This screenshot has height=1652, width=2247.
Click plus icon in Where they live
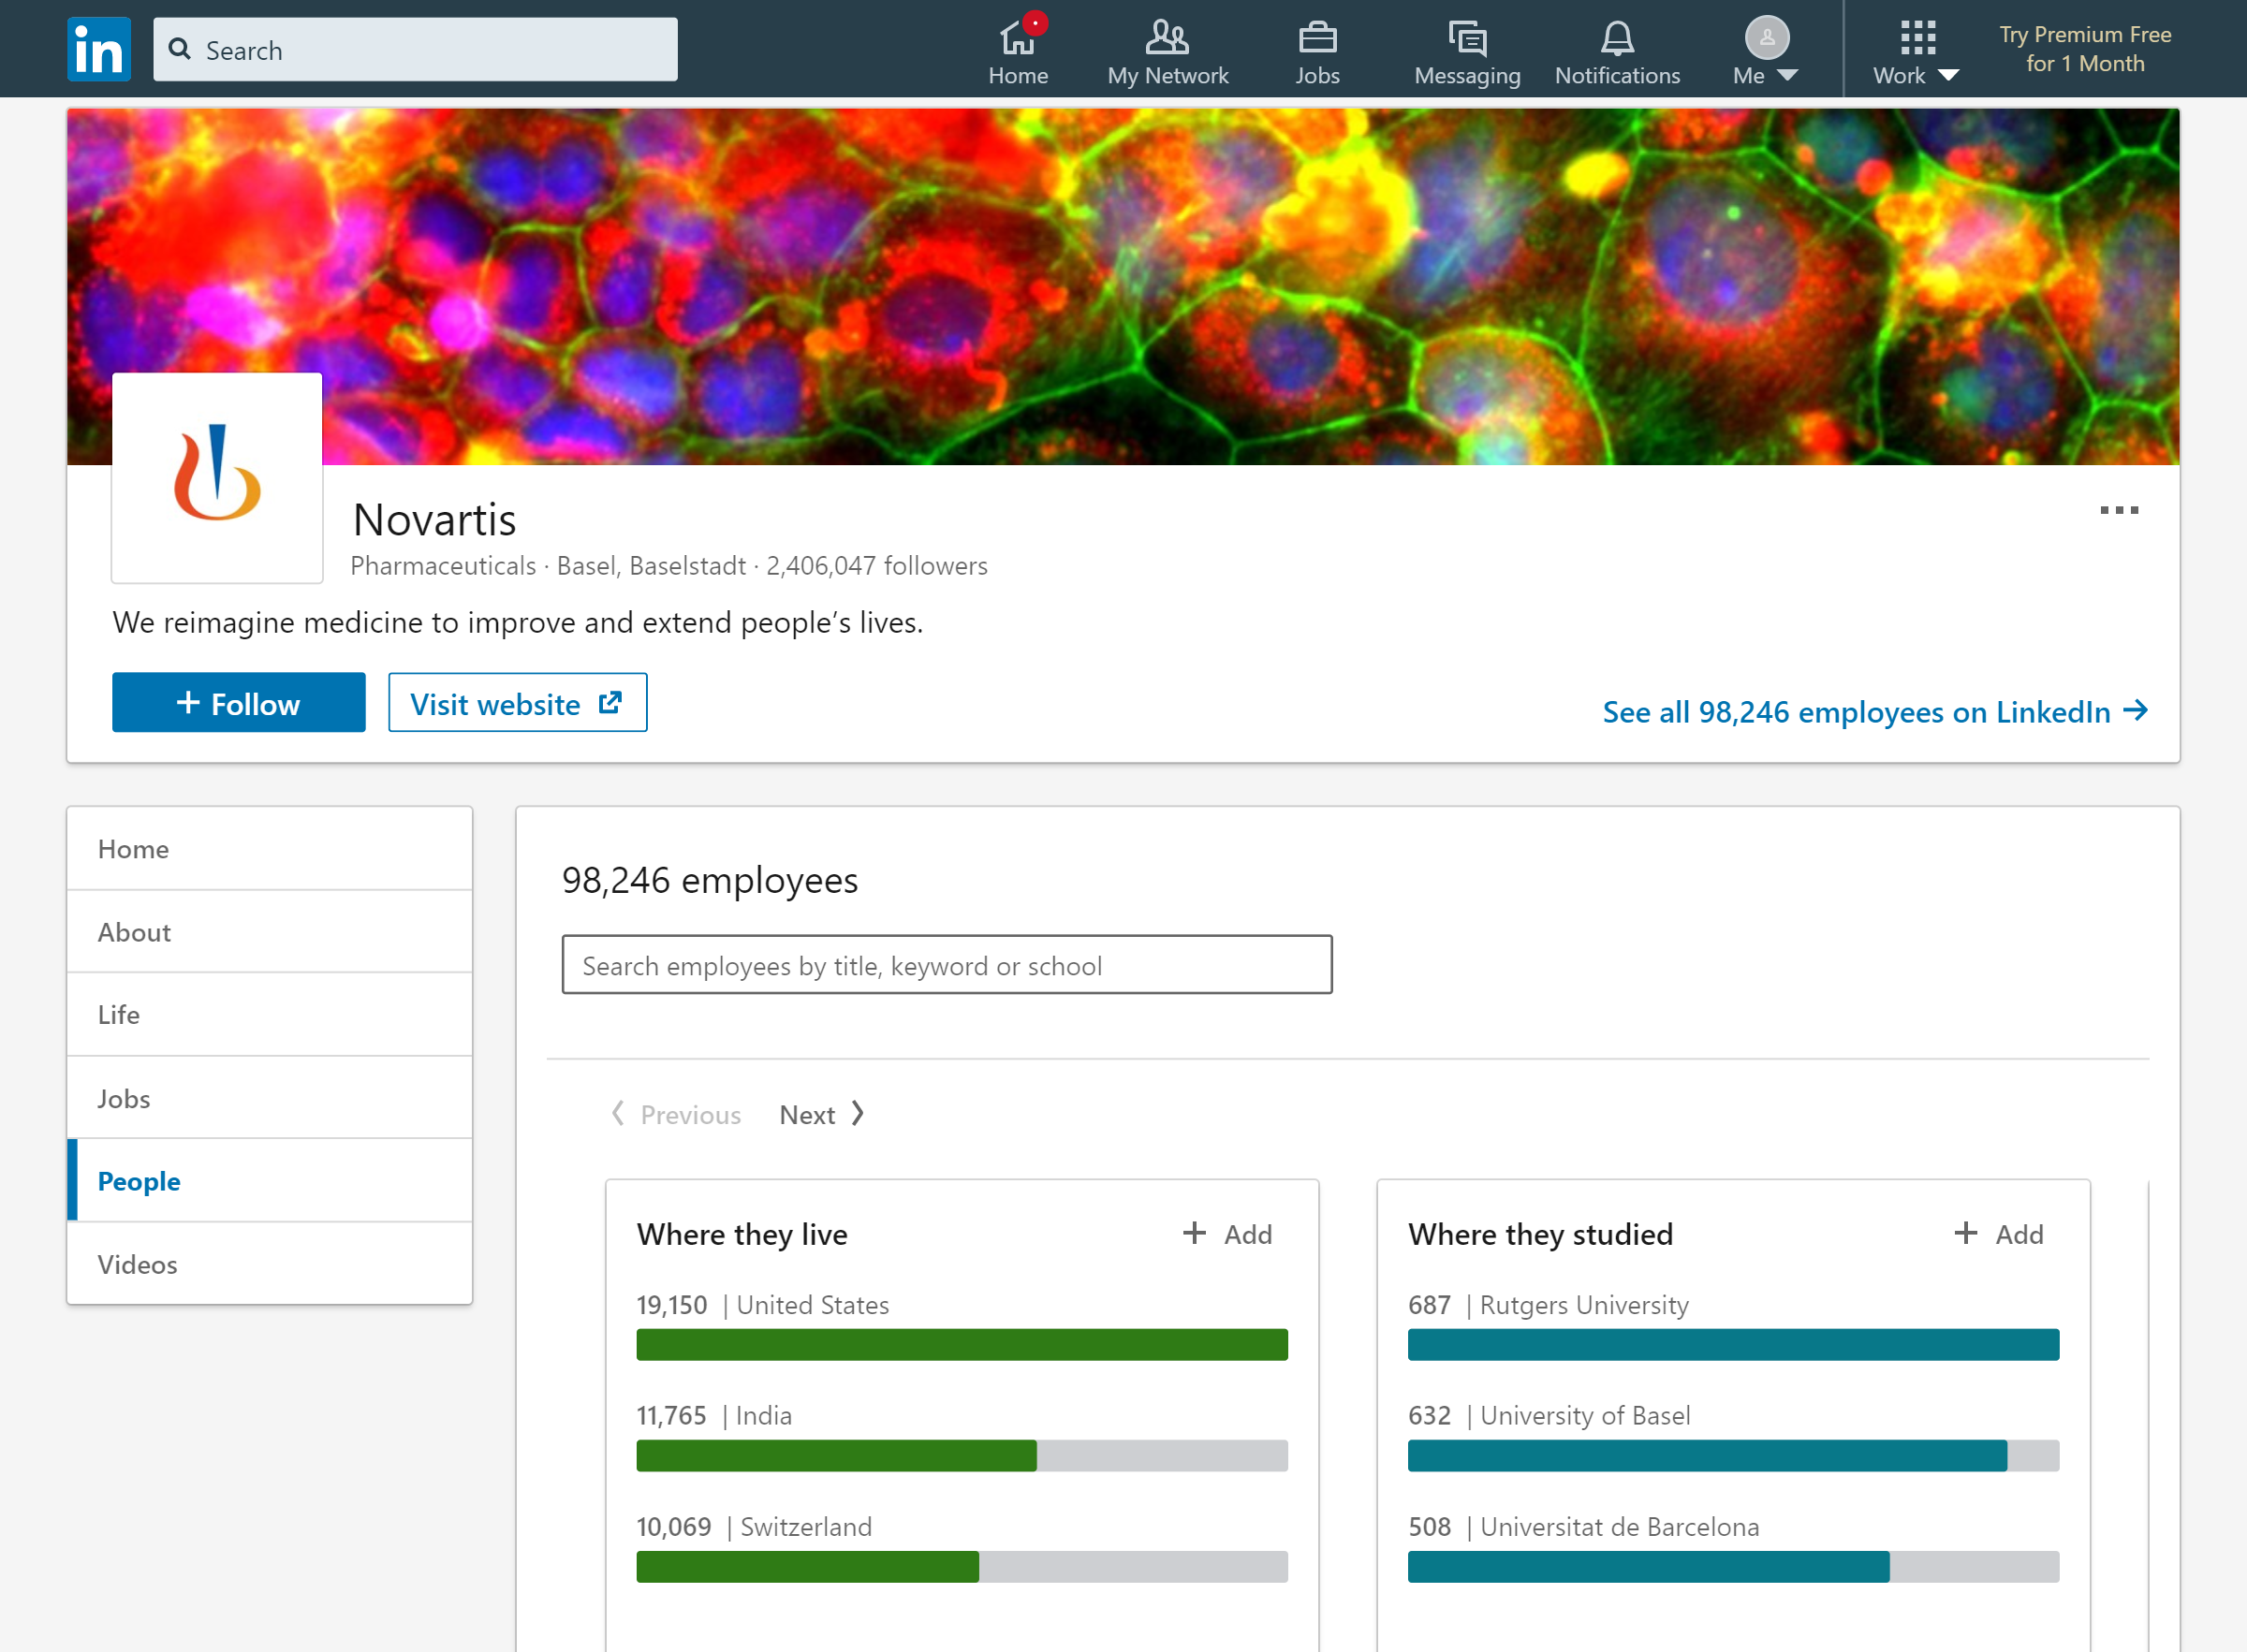[1194, 1233]
